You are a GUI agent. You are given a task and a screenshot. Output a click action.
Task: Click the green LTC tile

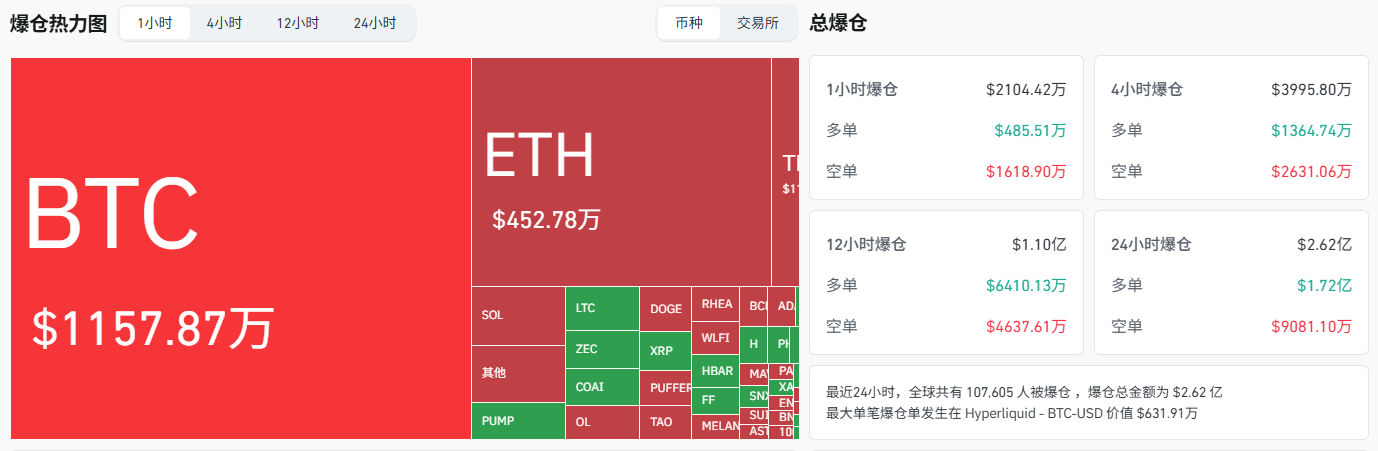coord(602,308)
